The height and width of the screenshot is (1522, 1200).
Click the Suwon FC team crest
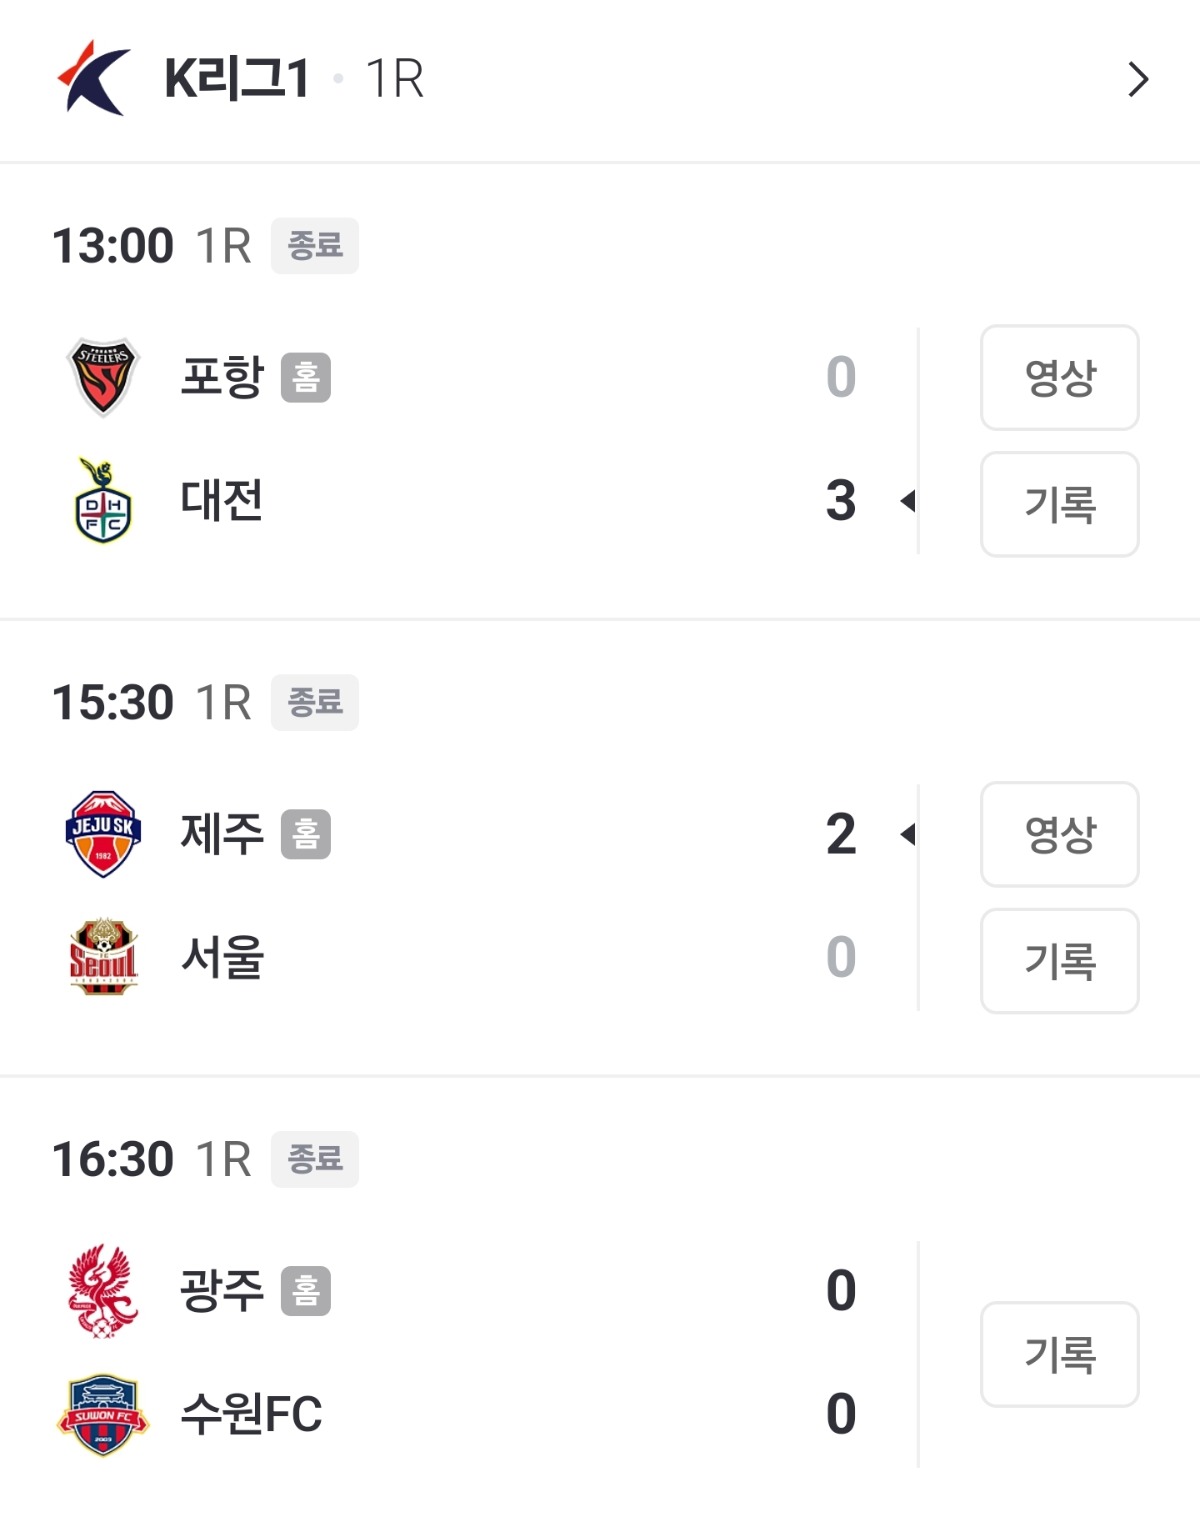point(103,1414)
